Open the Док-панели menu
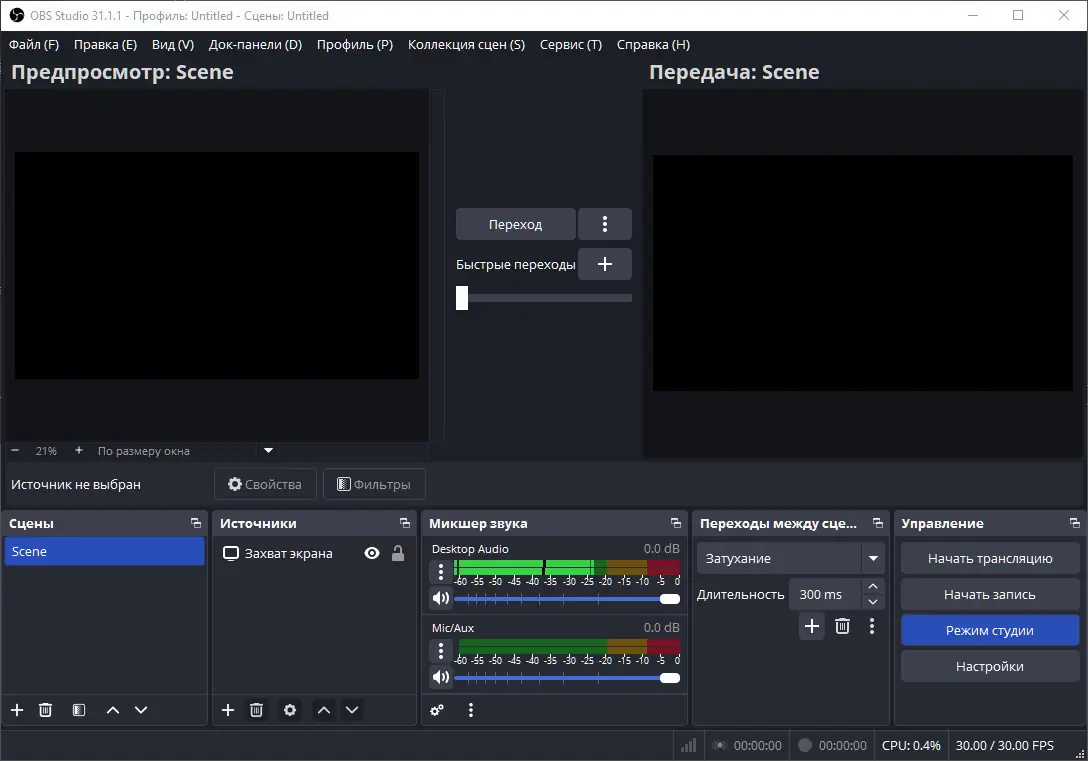The image size is (1088, 761). 255,44
